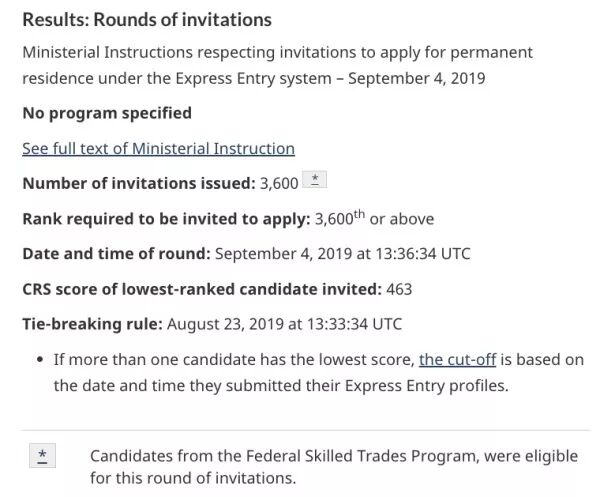The width and height of the screenshot is (600, 497).
Task: Click the CRS score value 463
Action: (x=399, y=289)
